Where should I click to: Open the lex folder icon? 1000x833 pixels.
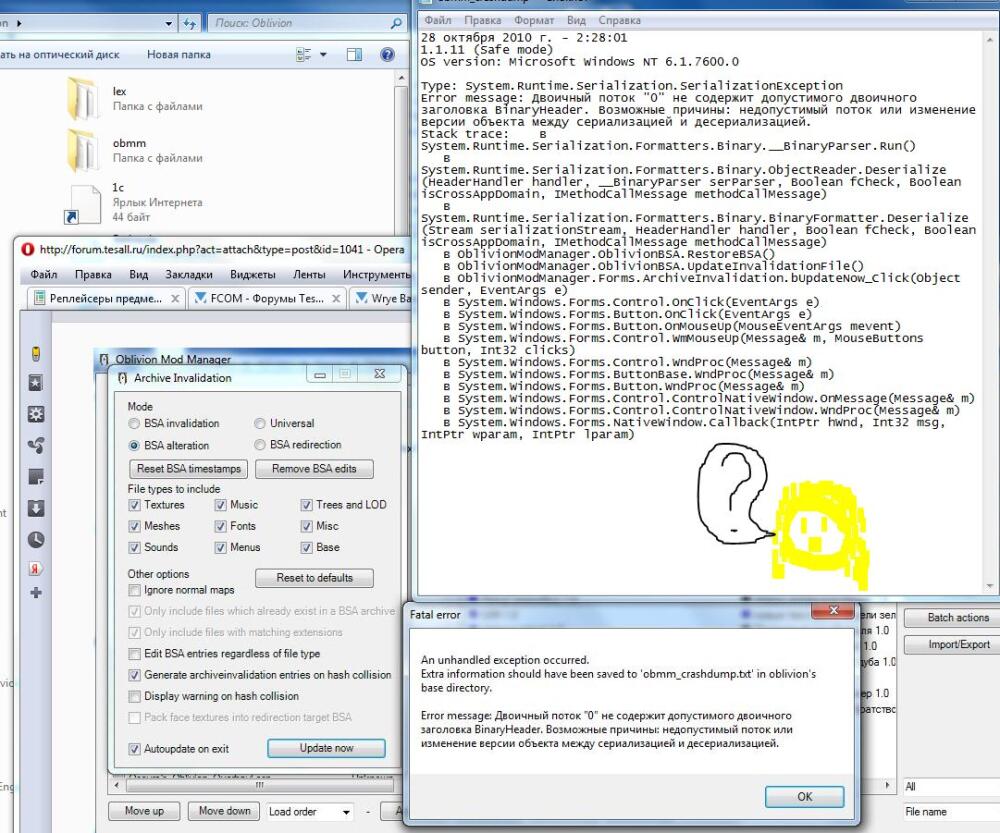[x=83, y=98]
